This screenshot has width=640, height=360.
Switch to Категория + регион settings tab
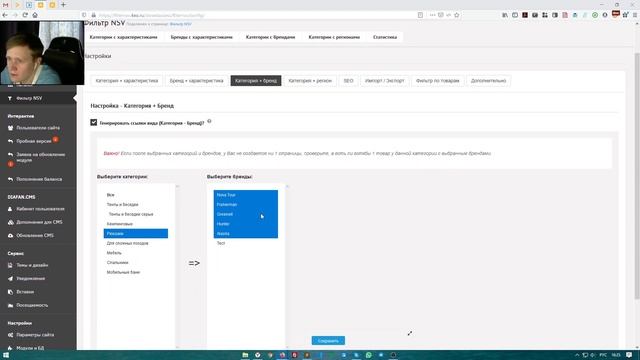(x=310, y=81)
